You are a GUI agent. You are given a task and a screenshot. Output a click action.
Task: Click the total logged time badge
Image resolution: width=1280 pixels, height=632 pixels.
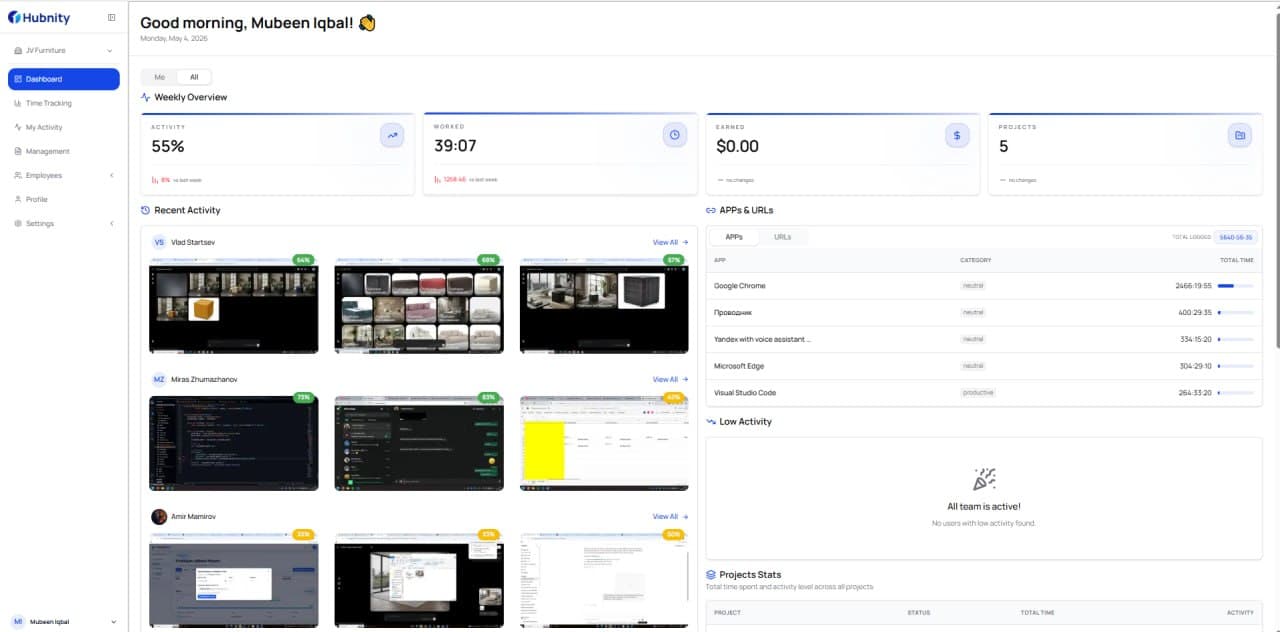[1236, 237]
